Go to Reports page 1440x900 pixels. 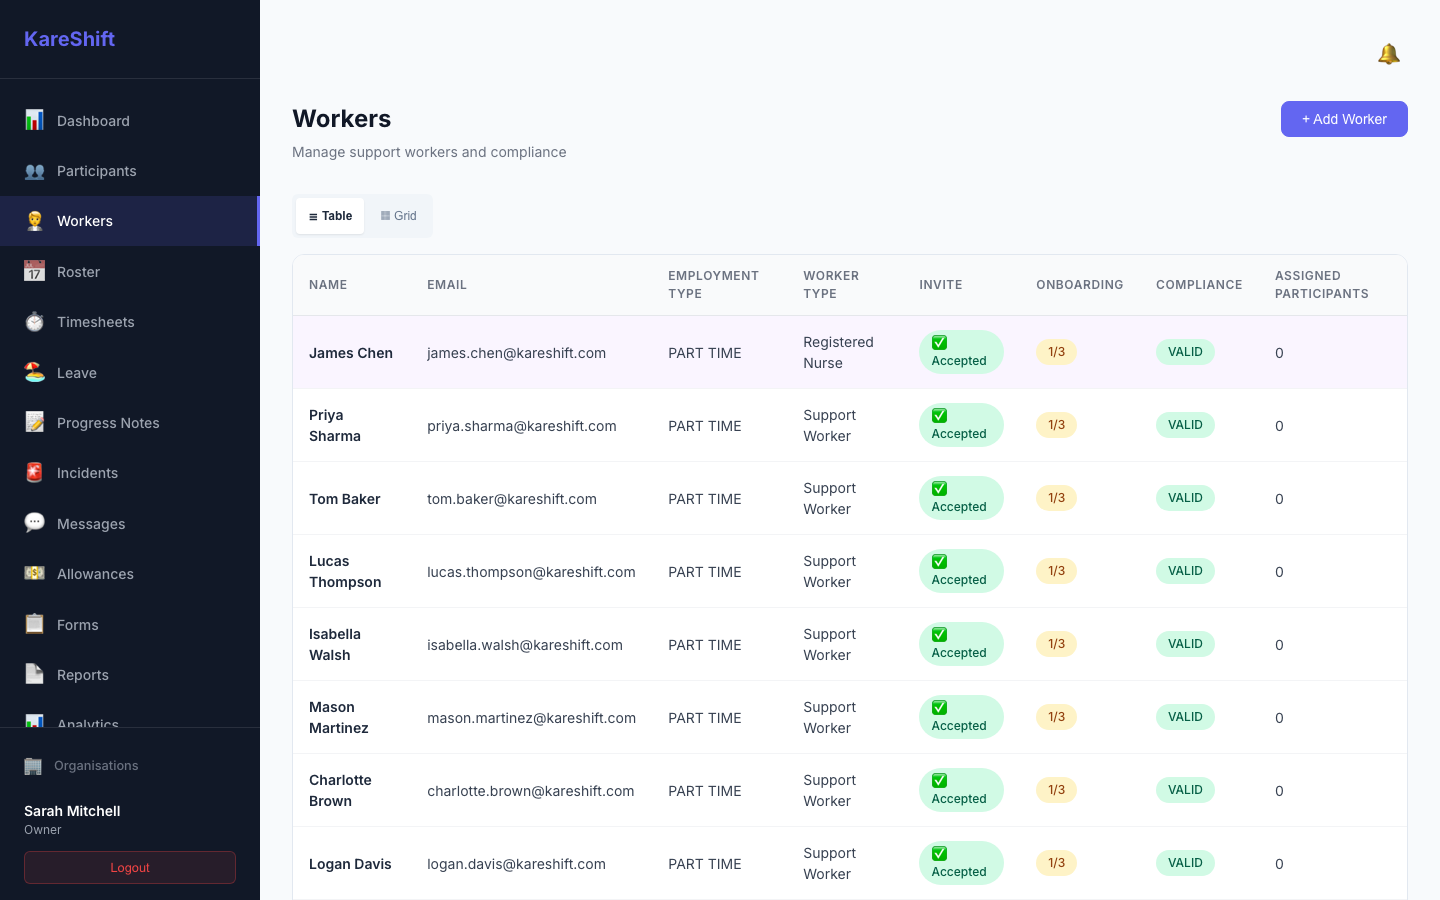130,675
